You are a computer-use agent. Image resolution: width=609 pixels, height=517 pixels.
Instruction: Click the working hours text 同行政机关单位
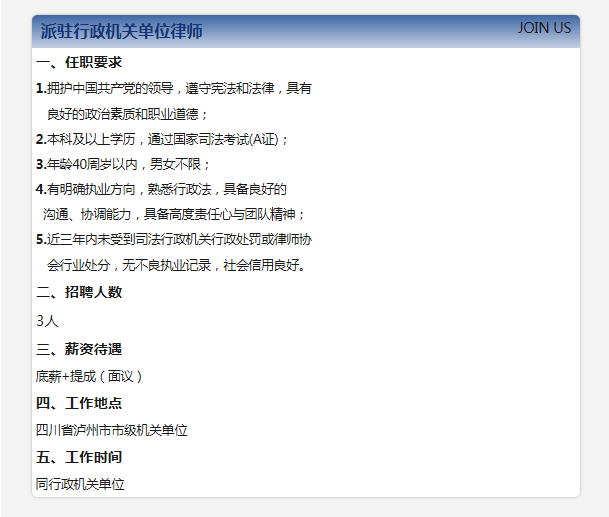coord(80,484)
